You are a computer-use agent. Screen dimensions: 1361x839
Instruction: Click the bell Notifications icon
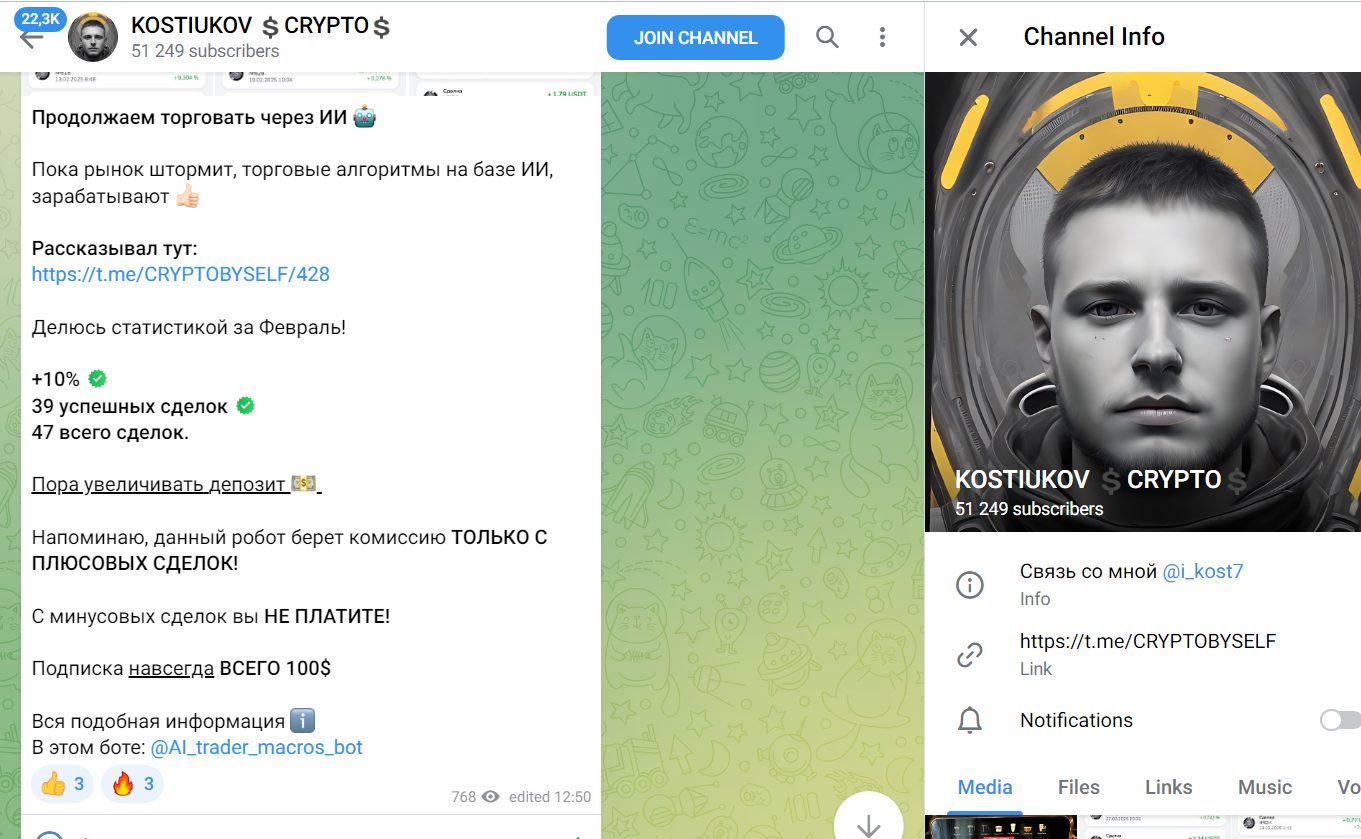point(969,720)
